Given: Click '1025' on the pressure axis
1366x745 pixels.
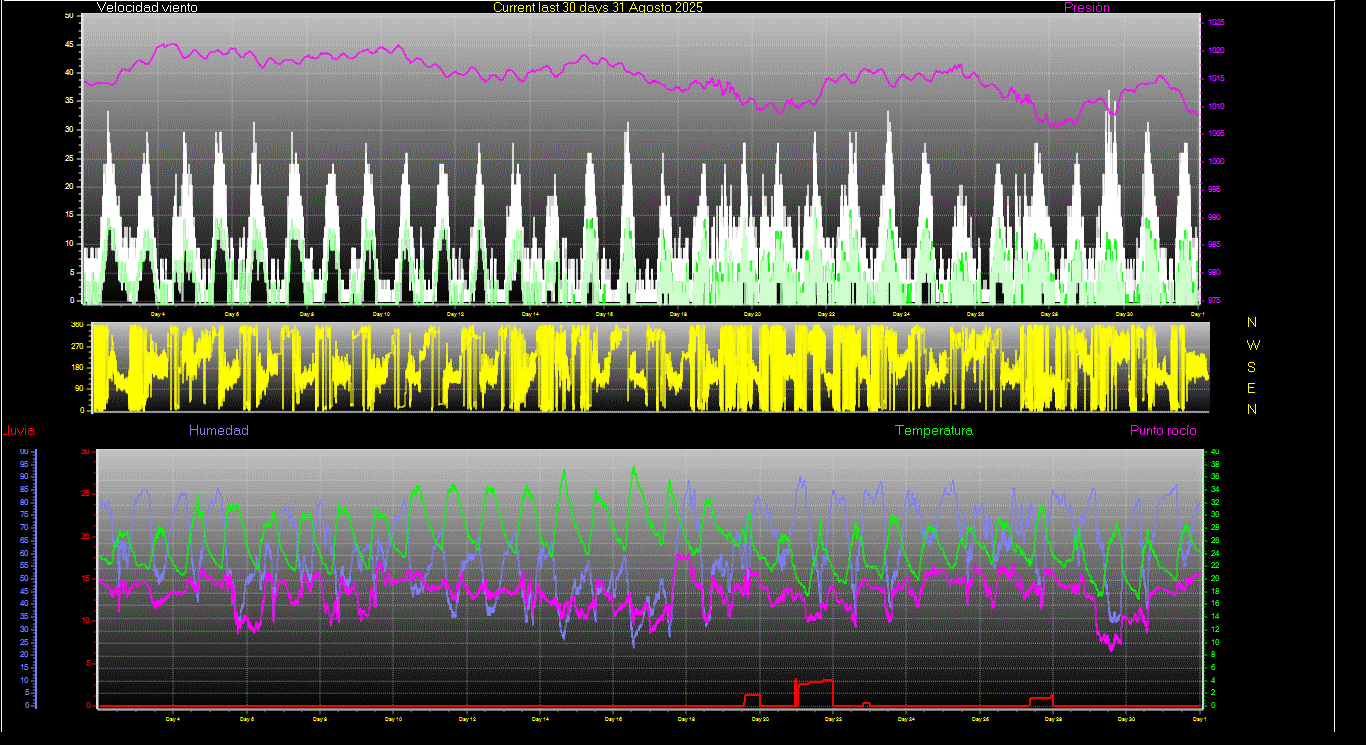Looking at the screenshot, I should (x=1216, y=22).
